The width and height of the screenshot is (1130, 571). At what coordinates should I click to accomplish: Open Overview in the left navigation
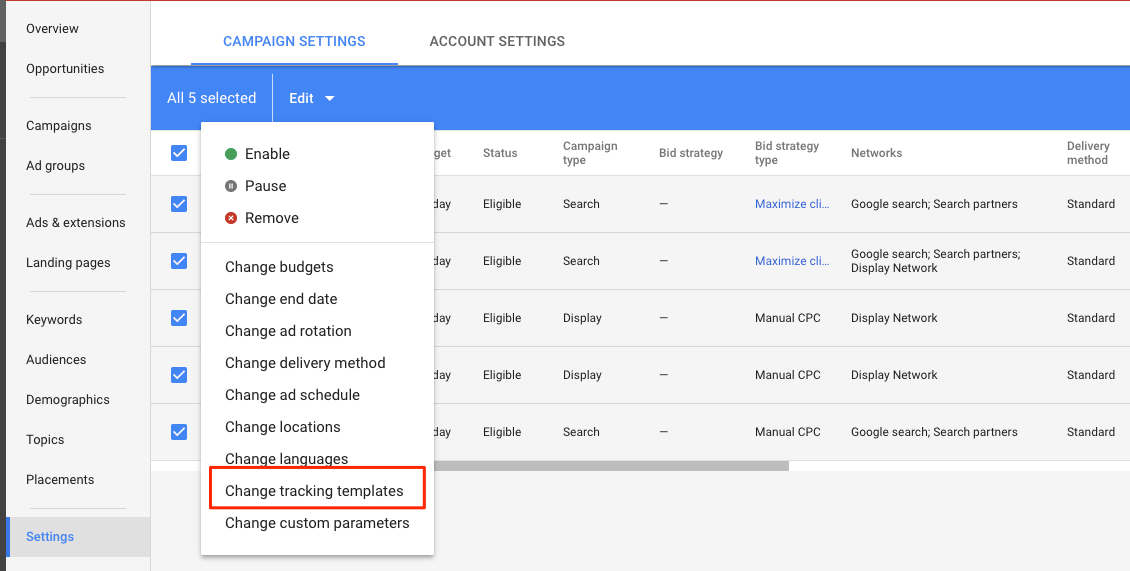pyautogui.click(x=52, y=29)
